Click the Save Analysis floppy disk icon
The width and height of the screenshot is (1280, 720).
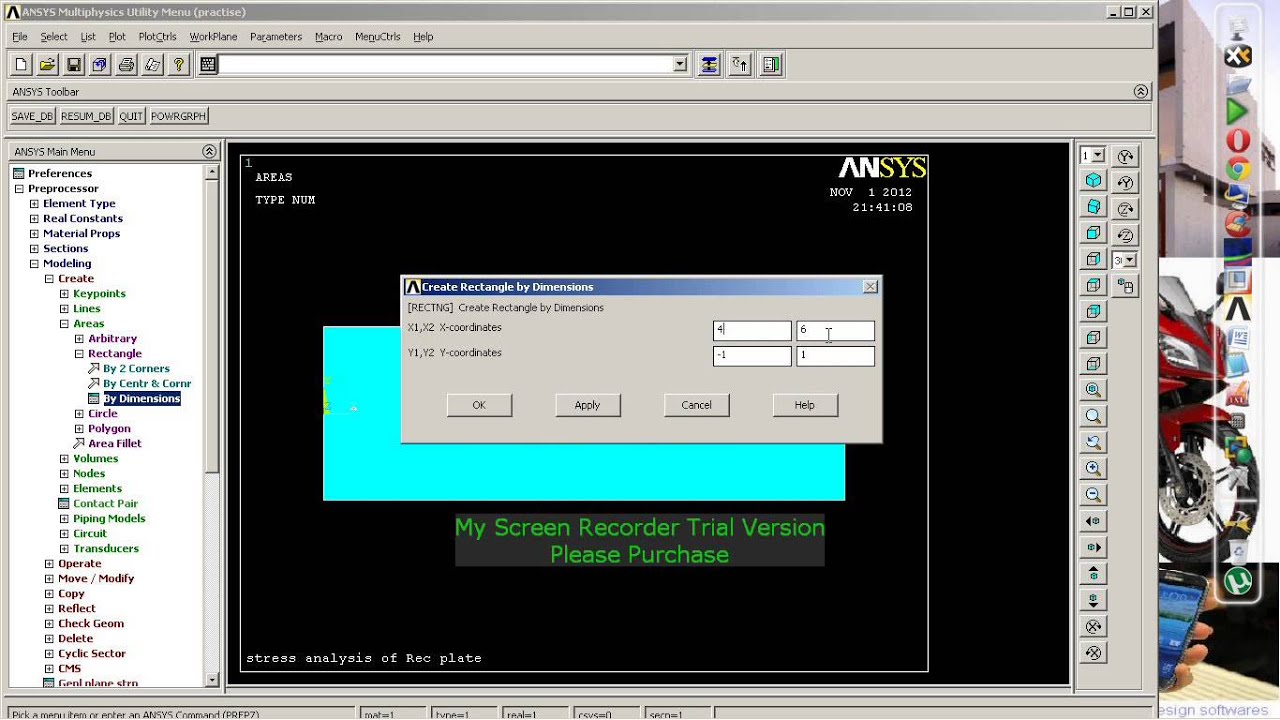pos(73,65)
